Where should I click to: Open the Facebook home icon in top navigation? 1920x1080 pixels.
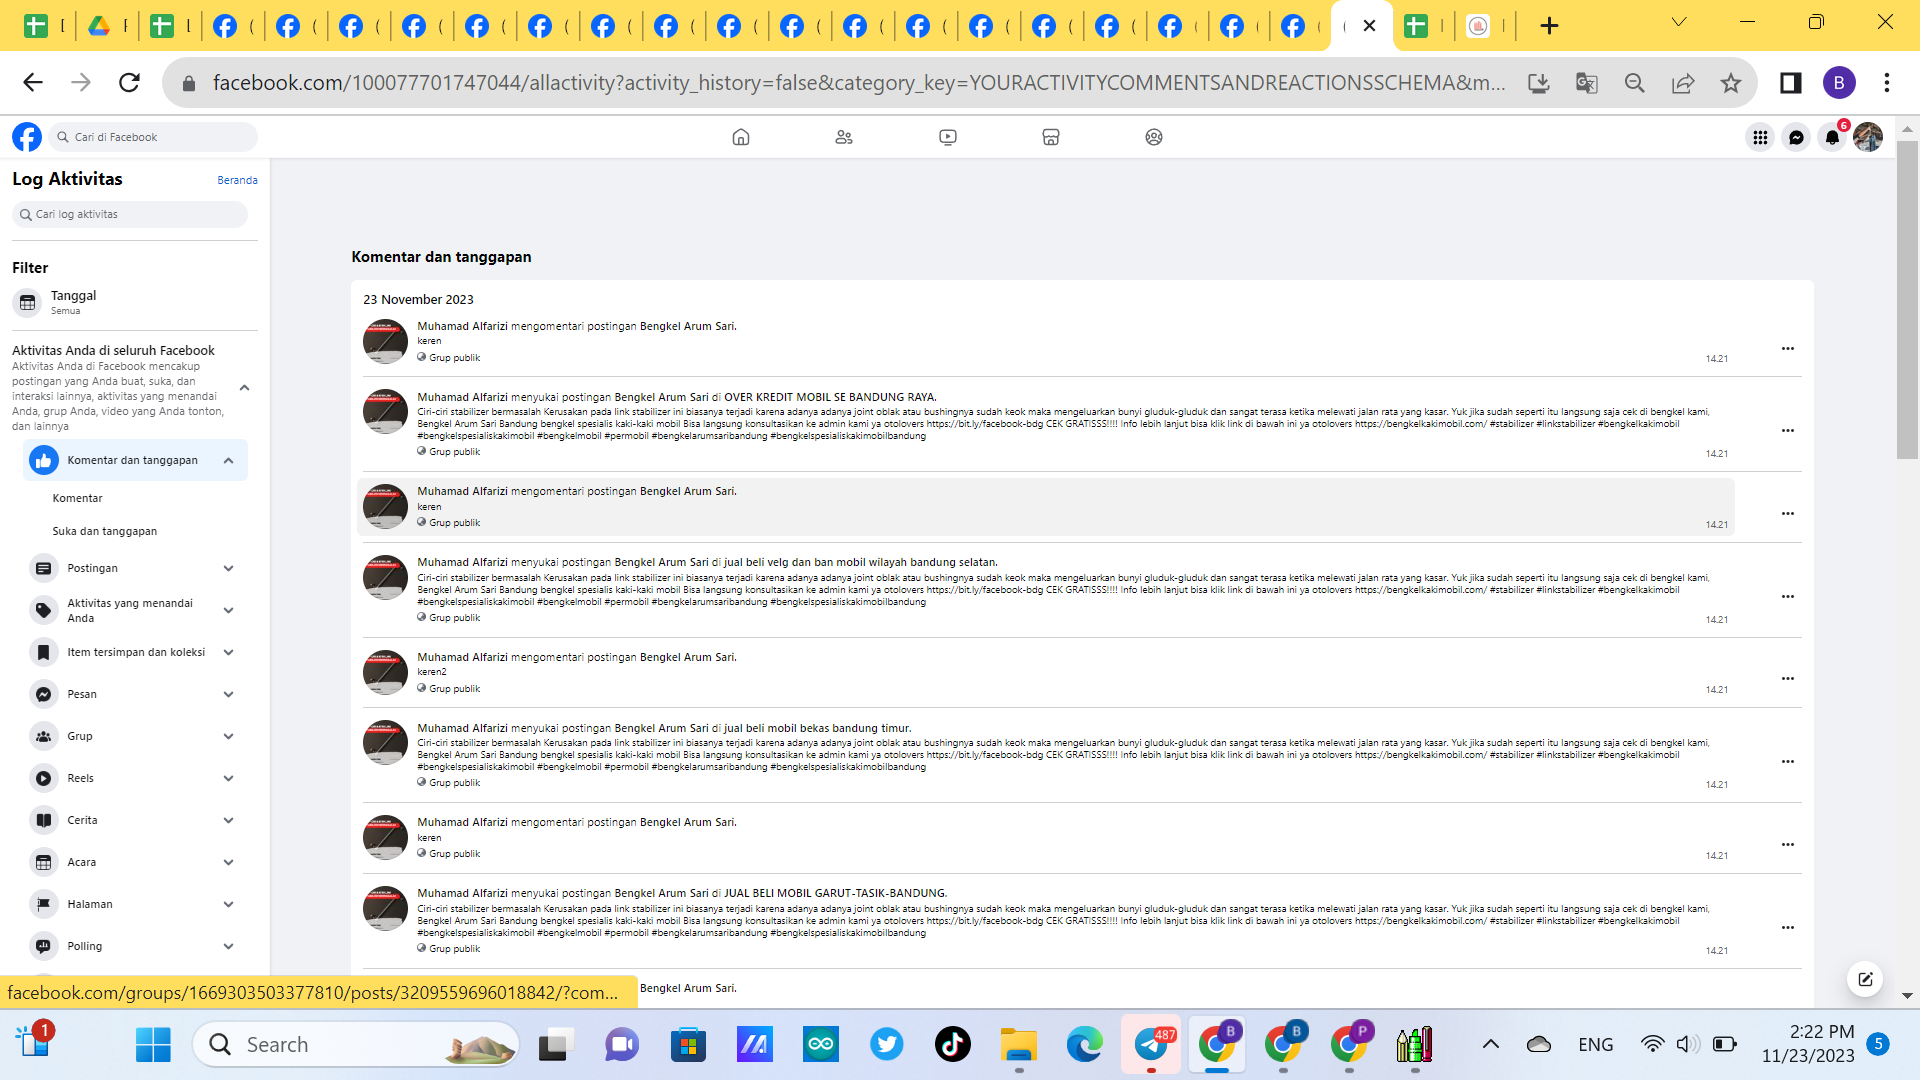point(741,137)
